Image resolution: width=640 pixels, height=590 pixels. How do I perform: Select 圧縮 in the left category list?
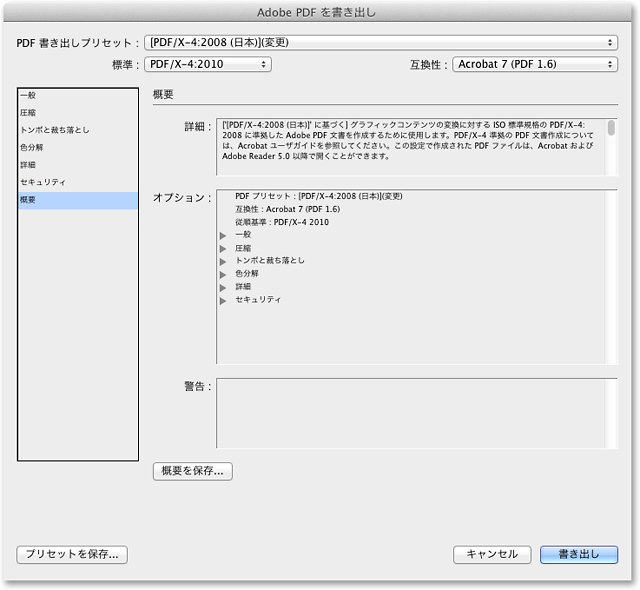click(77, 113)
